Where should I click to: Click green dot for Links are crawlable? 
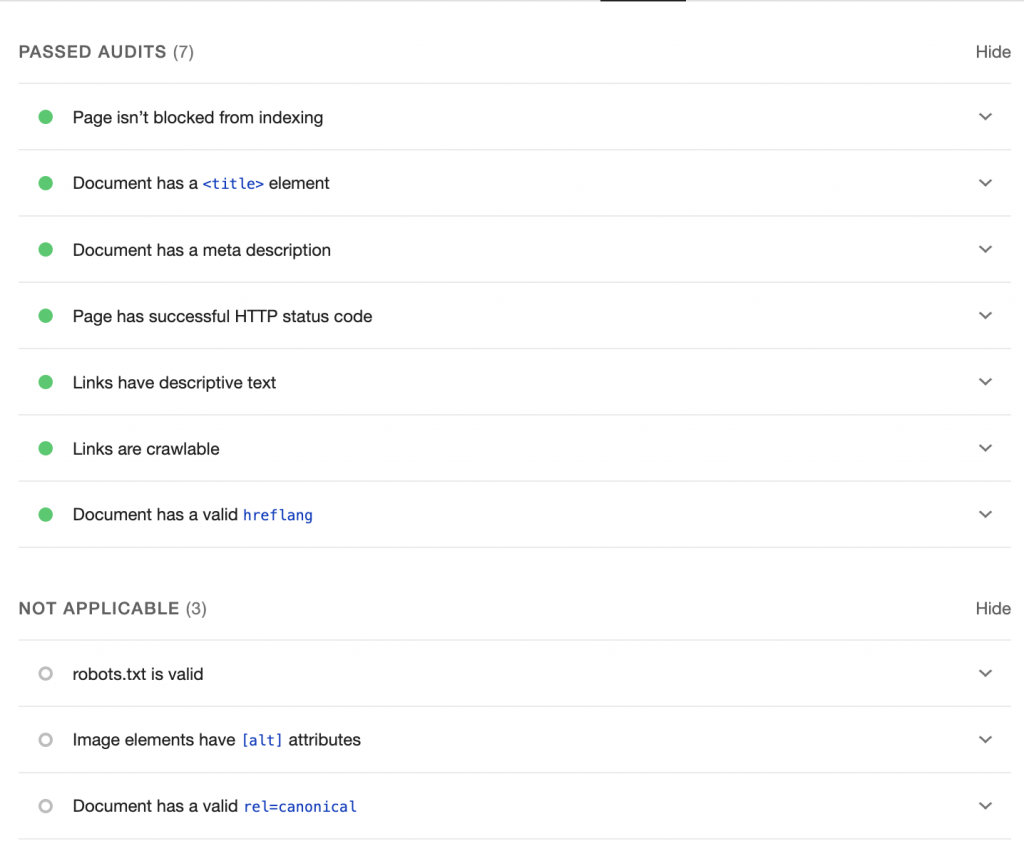coord(45,449)
